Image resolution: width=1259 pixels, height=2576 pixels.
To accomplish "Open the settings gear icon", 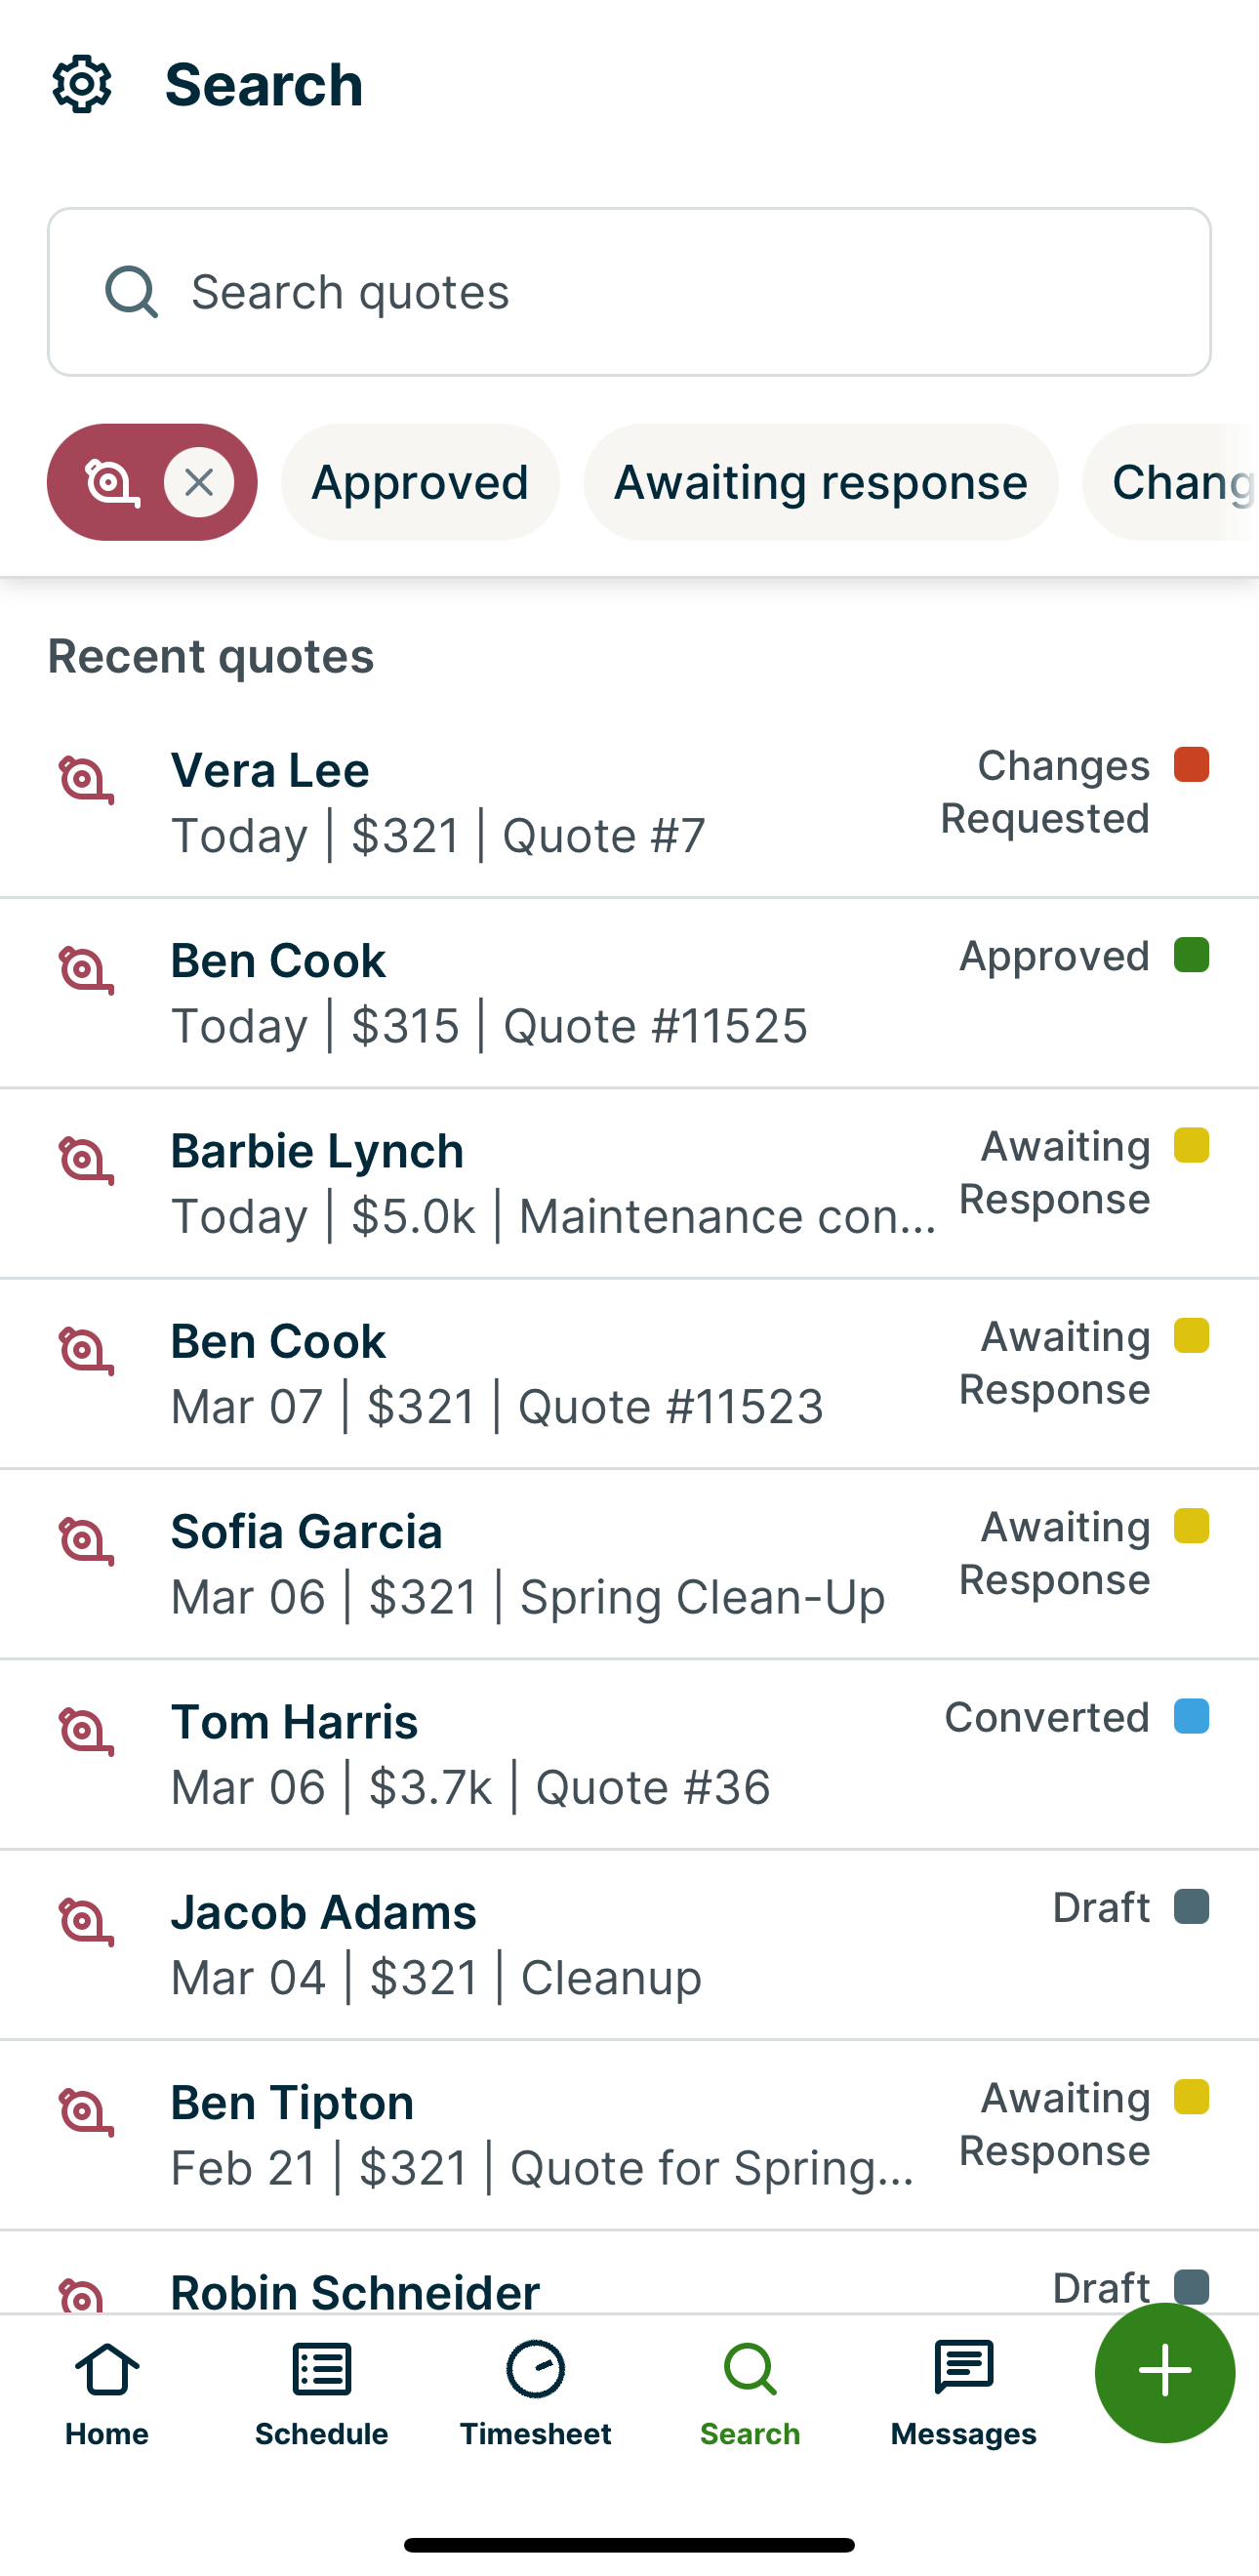I will click(x=82, y=84).
